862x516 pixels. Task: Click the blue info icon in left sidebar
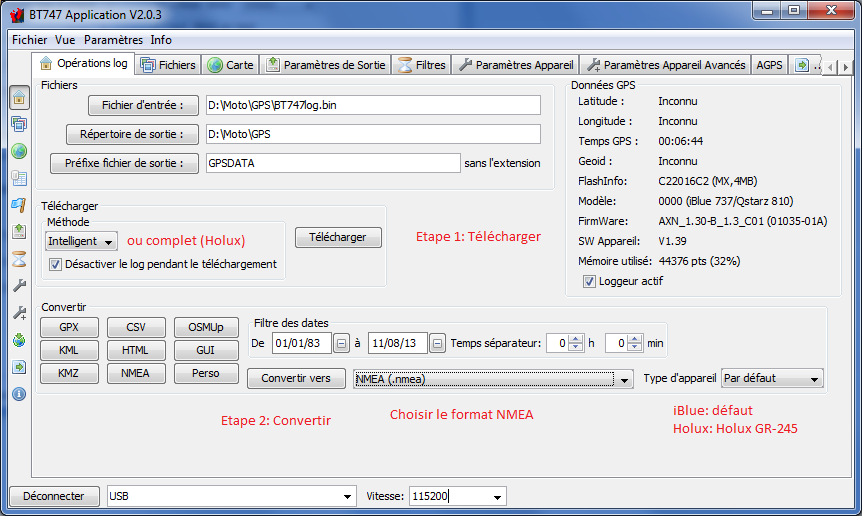pos(19,394)
